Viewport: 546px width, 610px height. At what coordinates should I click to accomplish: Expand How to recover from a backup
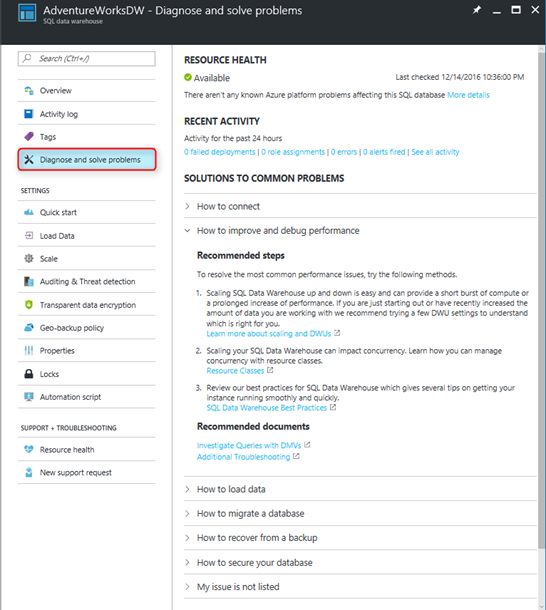[360, 538]
